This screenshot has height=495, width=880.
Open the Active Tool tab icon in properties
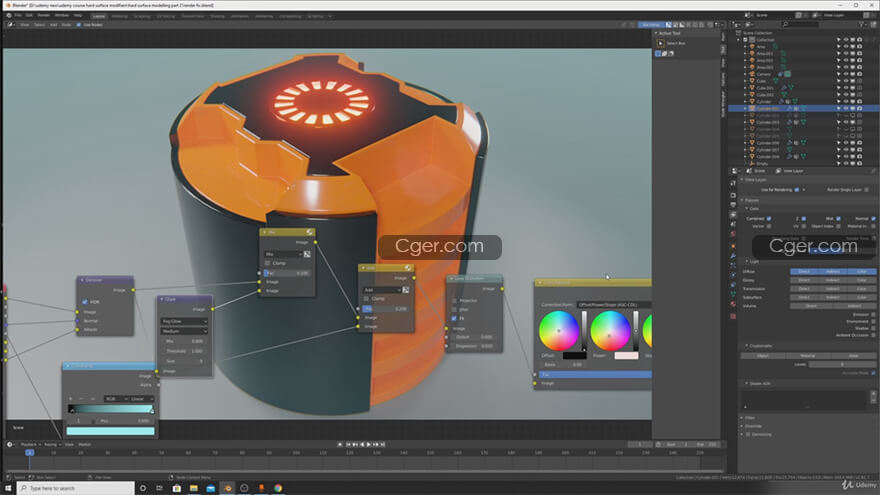click(733, 183)
